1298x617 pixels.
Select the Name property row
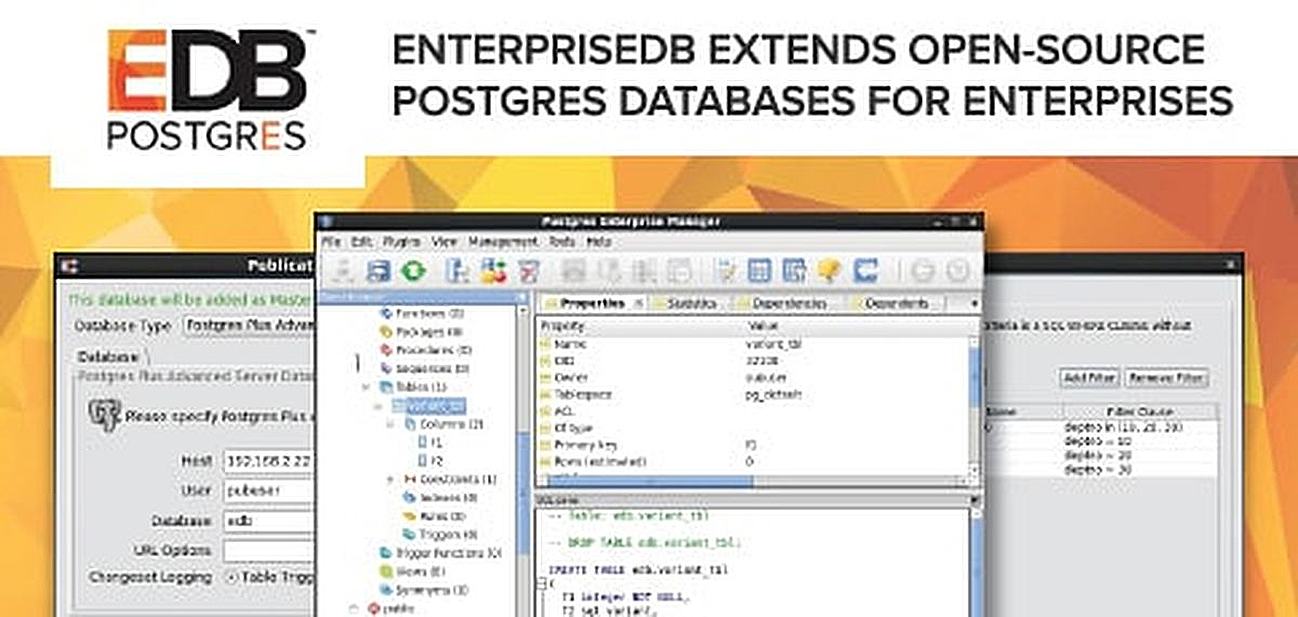752,344
